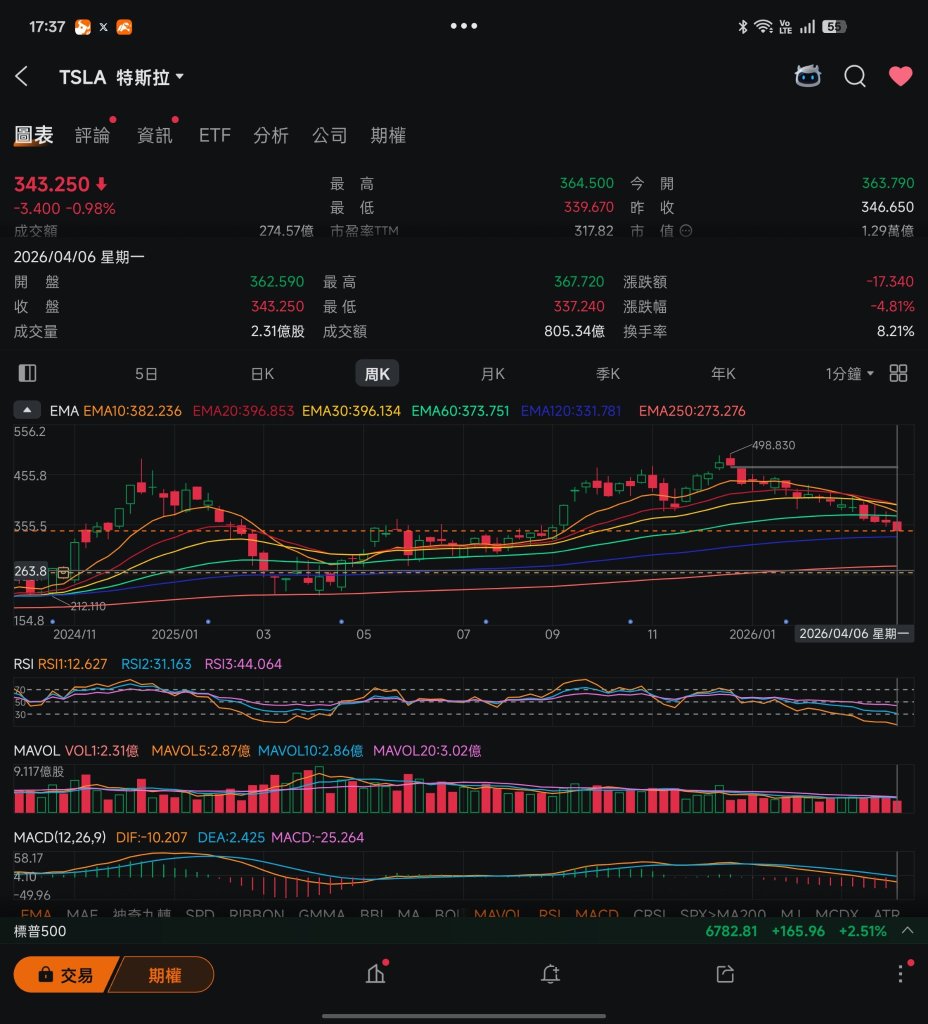Click the MACD(12,26,9) indicator header
Viewport: 928px width, 1024px height.
(59, 837)
